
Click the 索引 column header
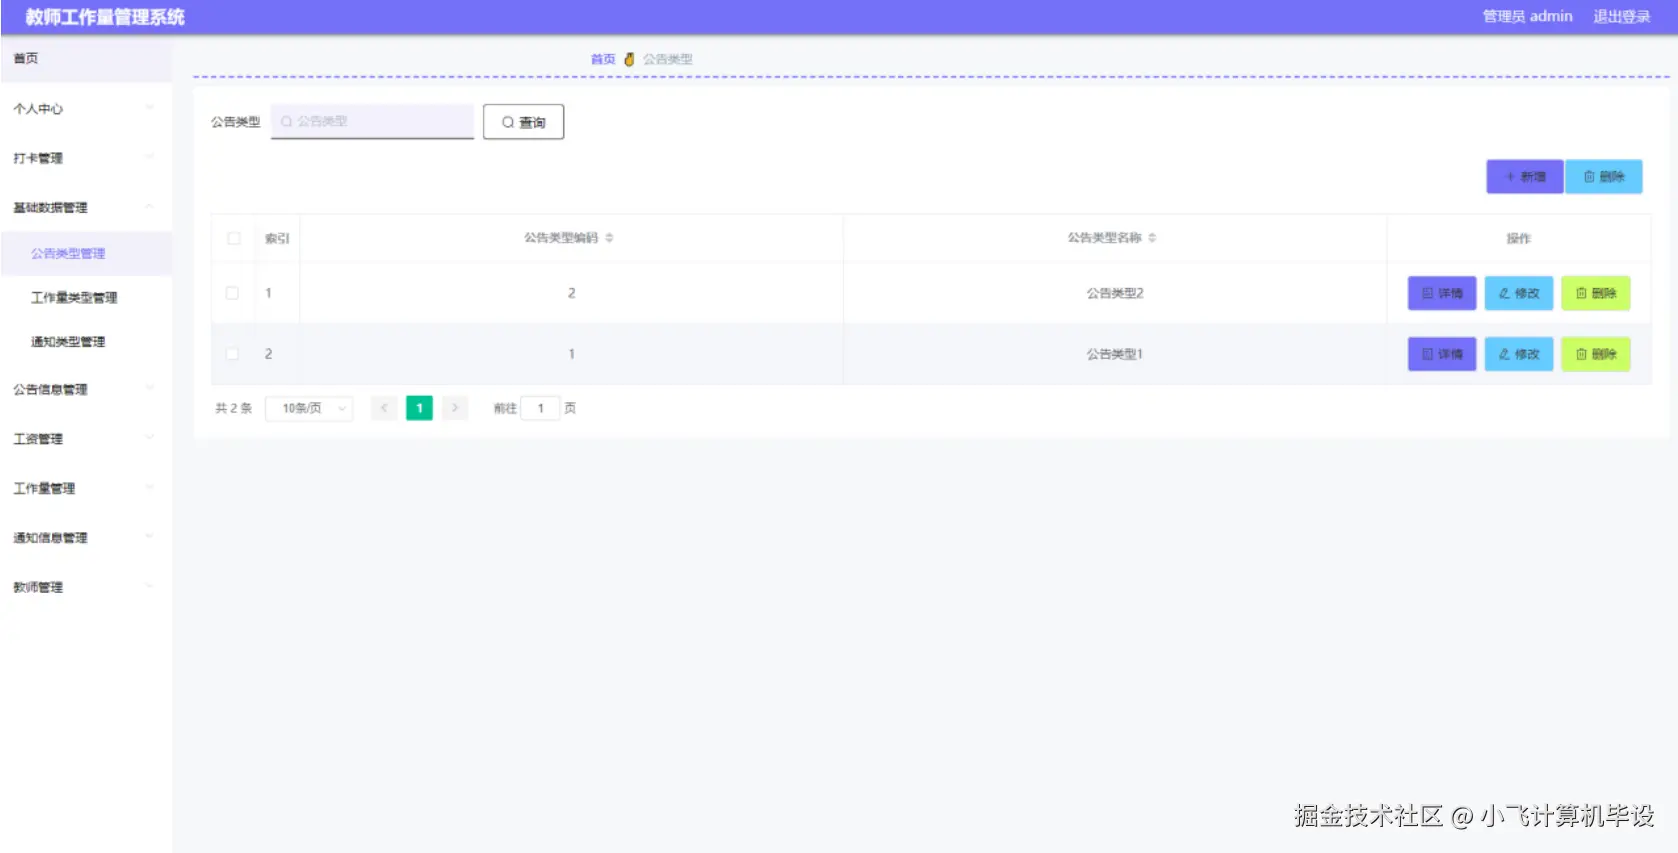(x=277, y=238)
